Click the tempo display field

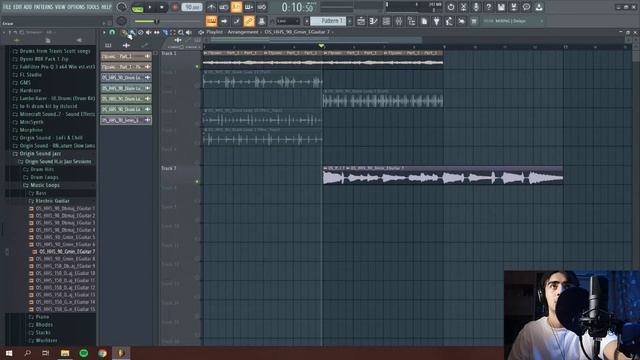tap(192, 7)
